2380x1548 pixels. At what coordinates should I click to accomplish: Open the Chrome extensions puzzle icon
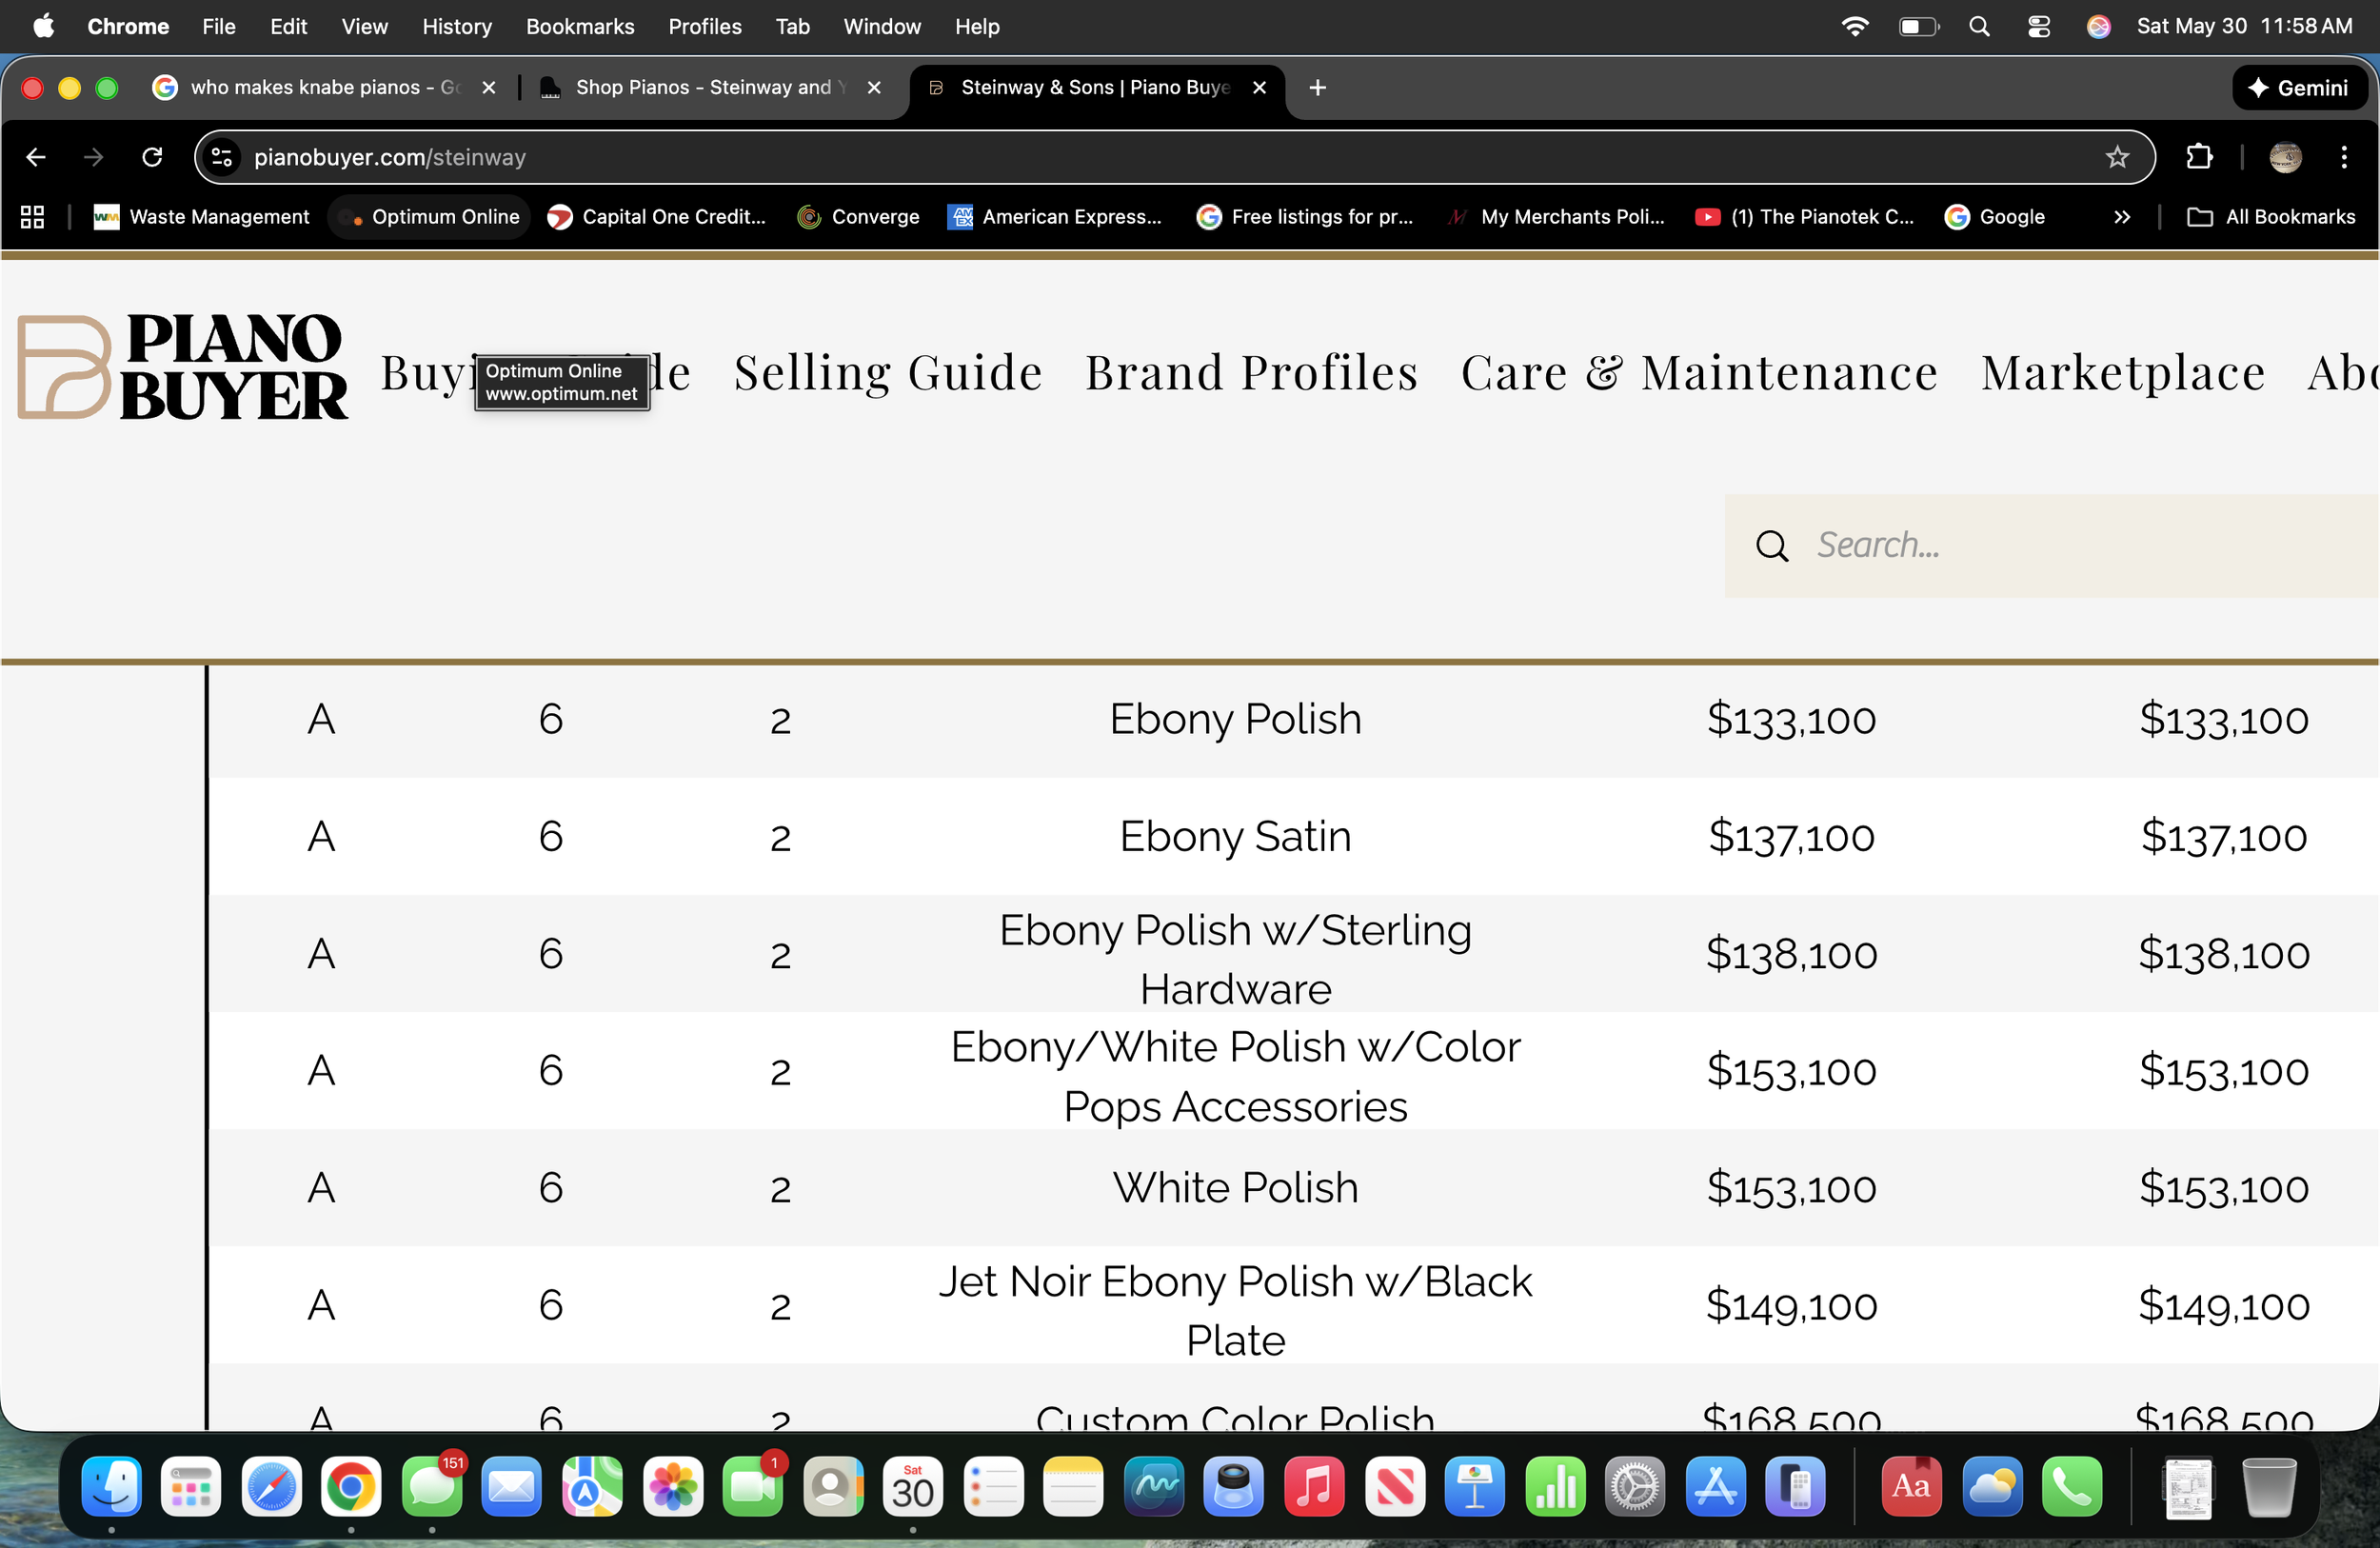tap(2199, 157)
